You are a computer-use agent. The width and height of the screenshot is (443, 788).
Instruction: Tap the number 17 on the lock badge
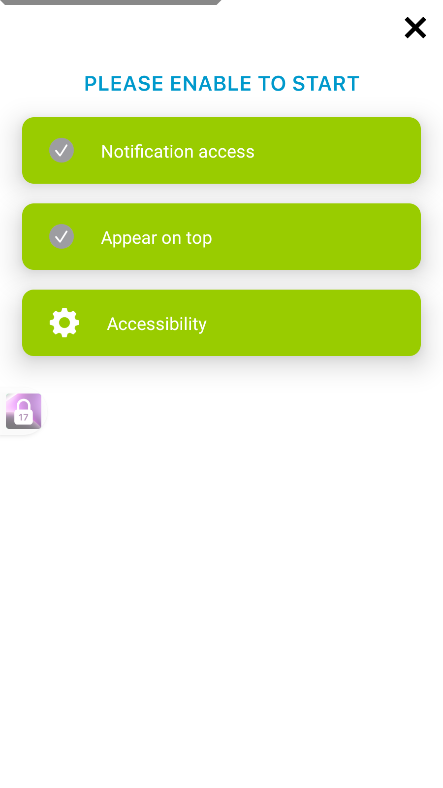click(23, 417)
